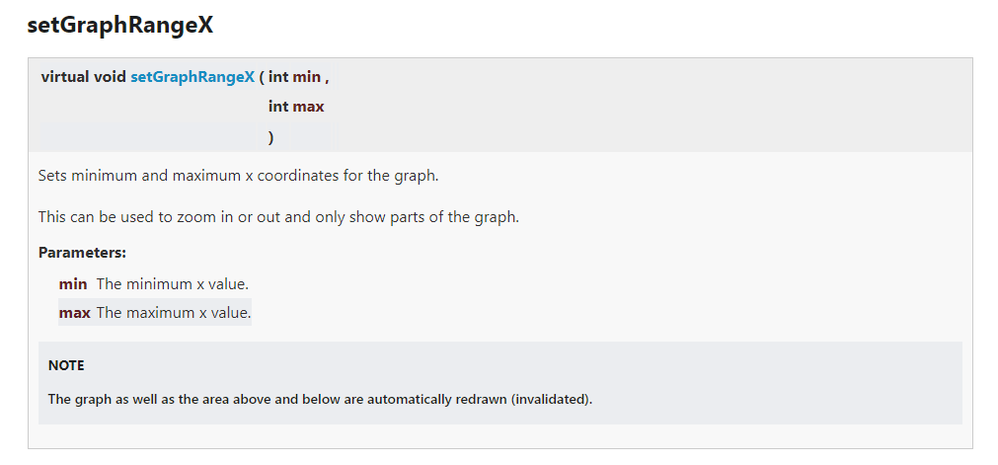Click the 'Parameters:' label

[x=83, y=253]
